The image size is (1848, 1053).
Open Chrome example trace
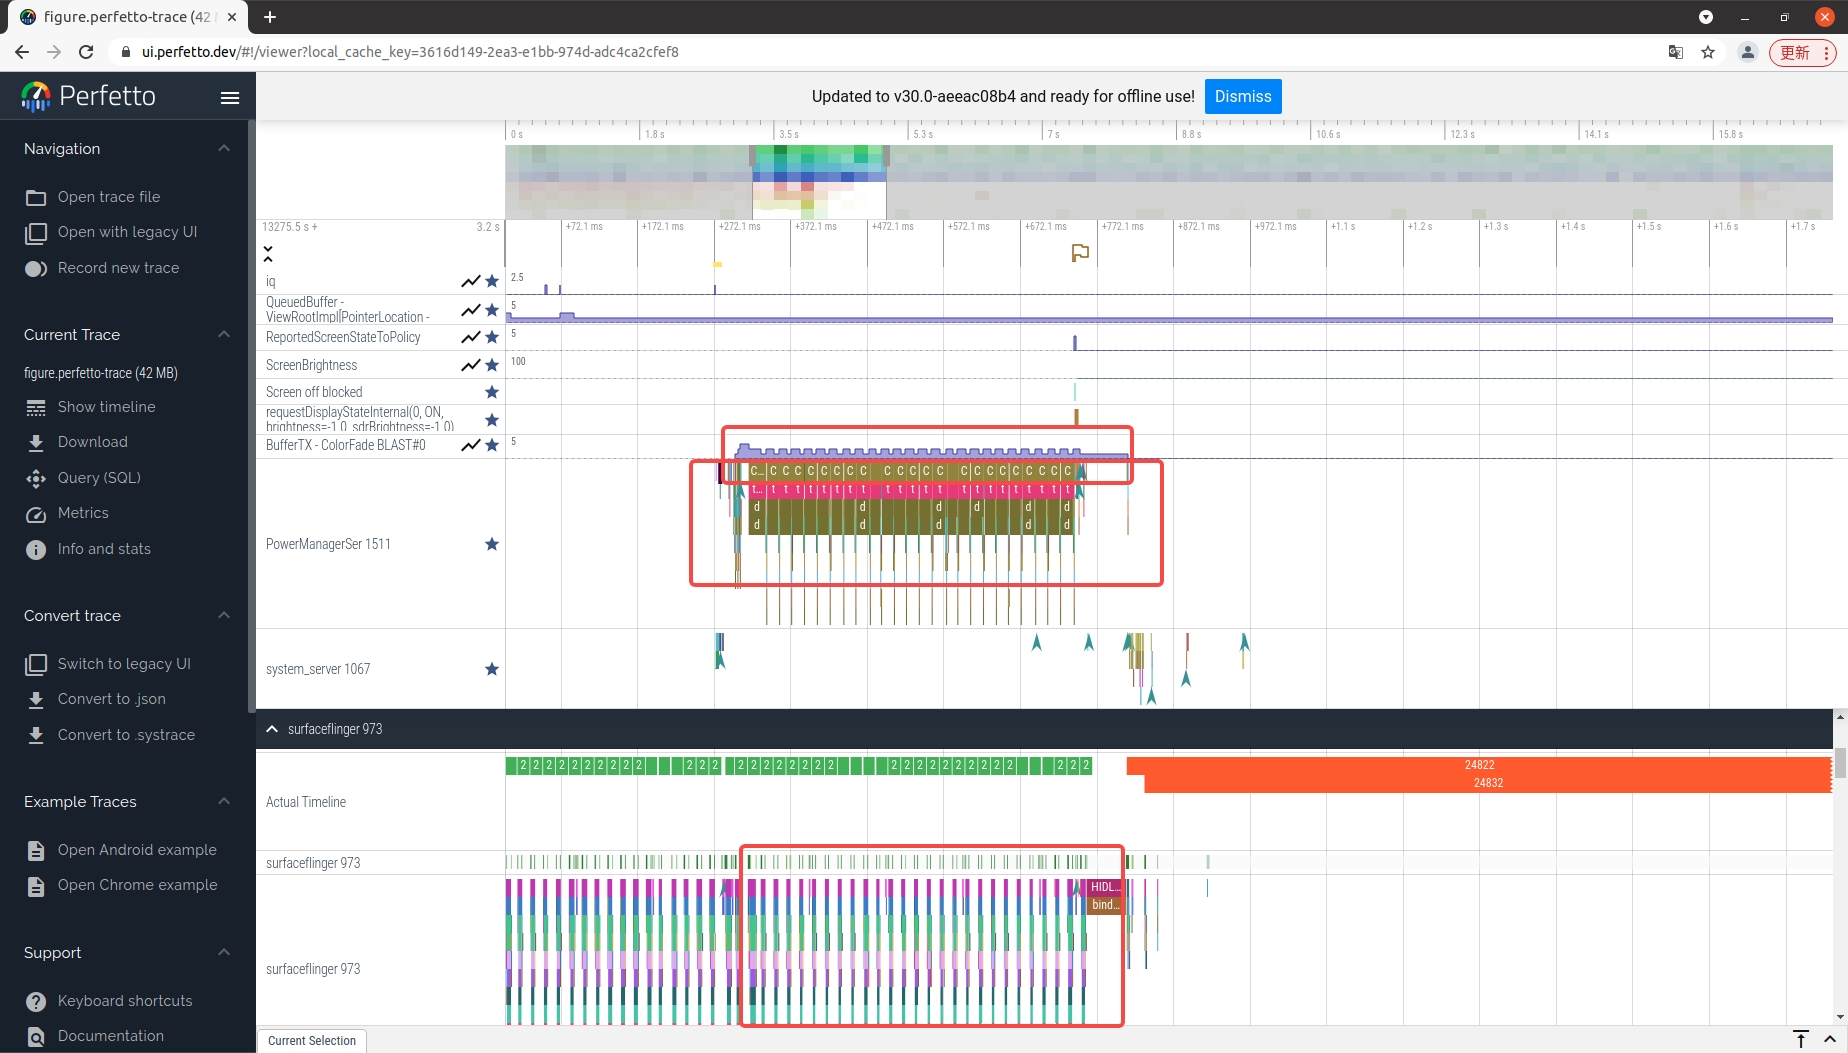pos(137,885)
